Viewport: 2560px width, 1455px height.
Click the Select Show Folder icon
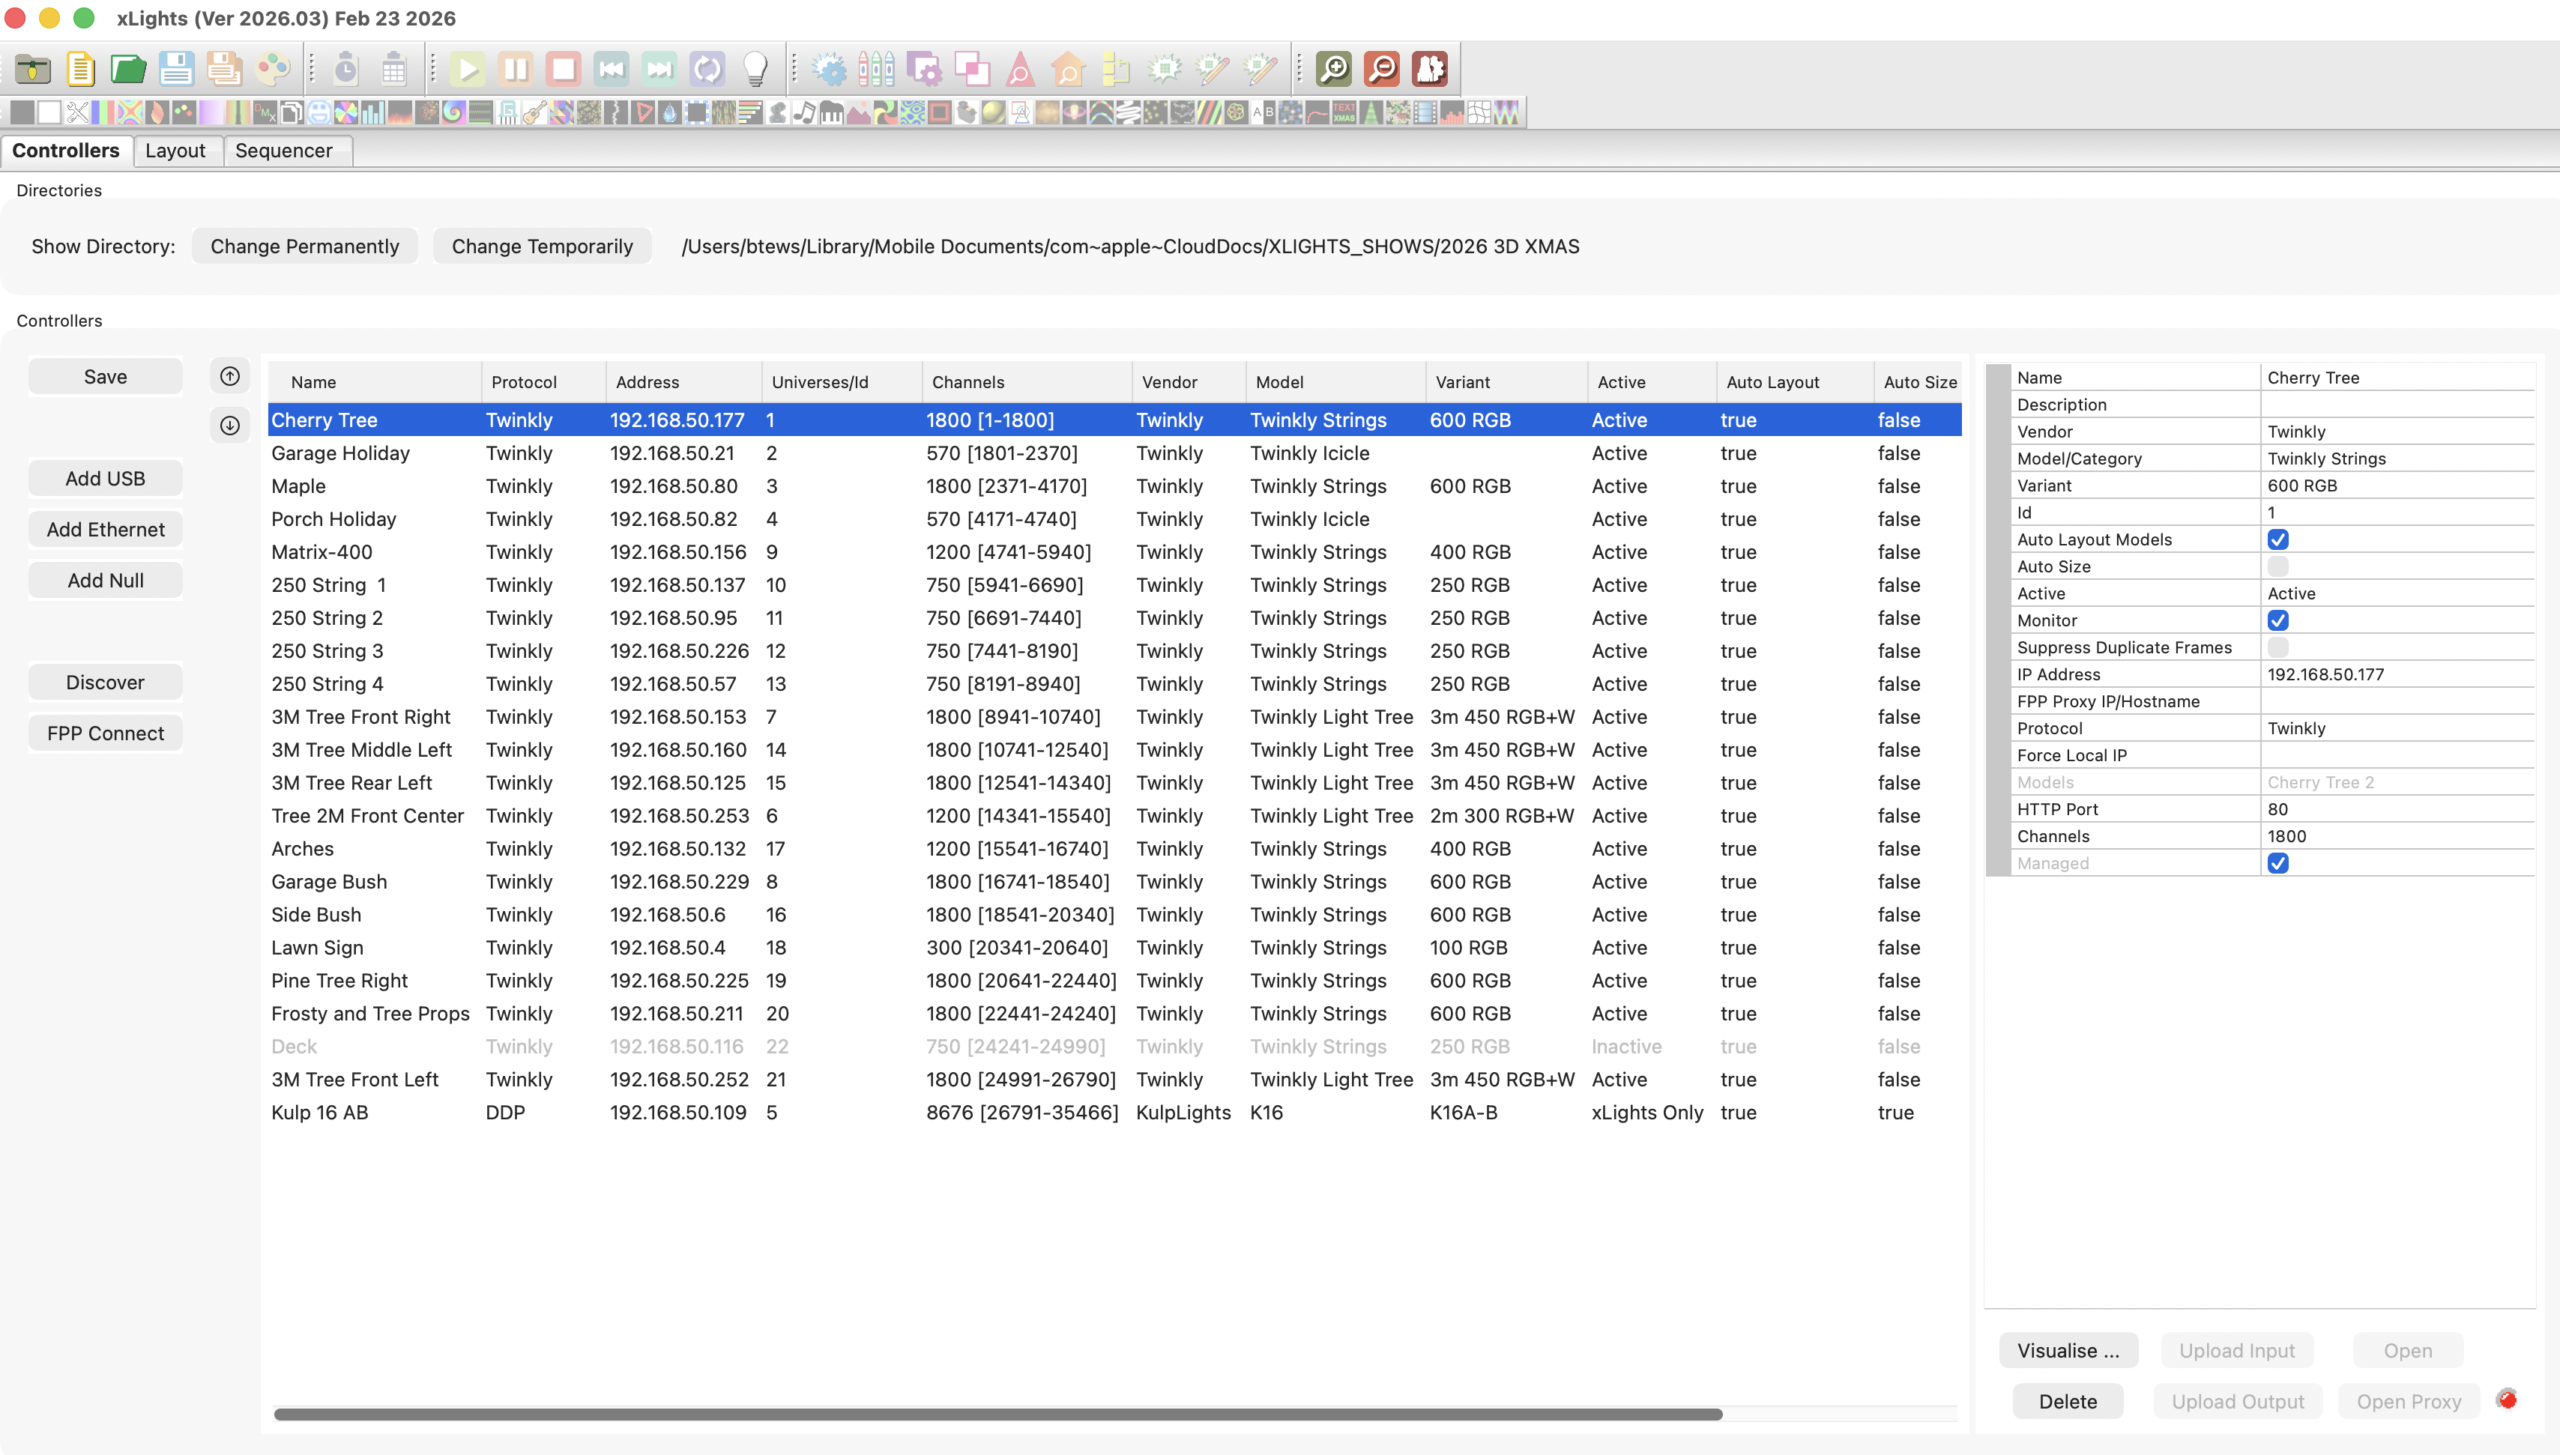[x=33, y=69]
